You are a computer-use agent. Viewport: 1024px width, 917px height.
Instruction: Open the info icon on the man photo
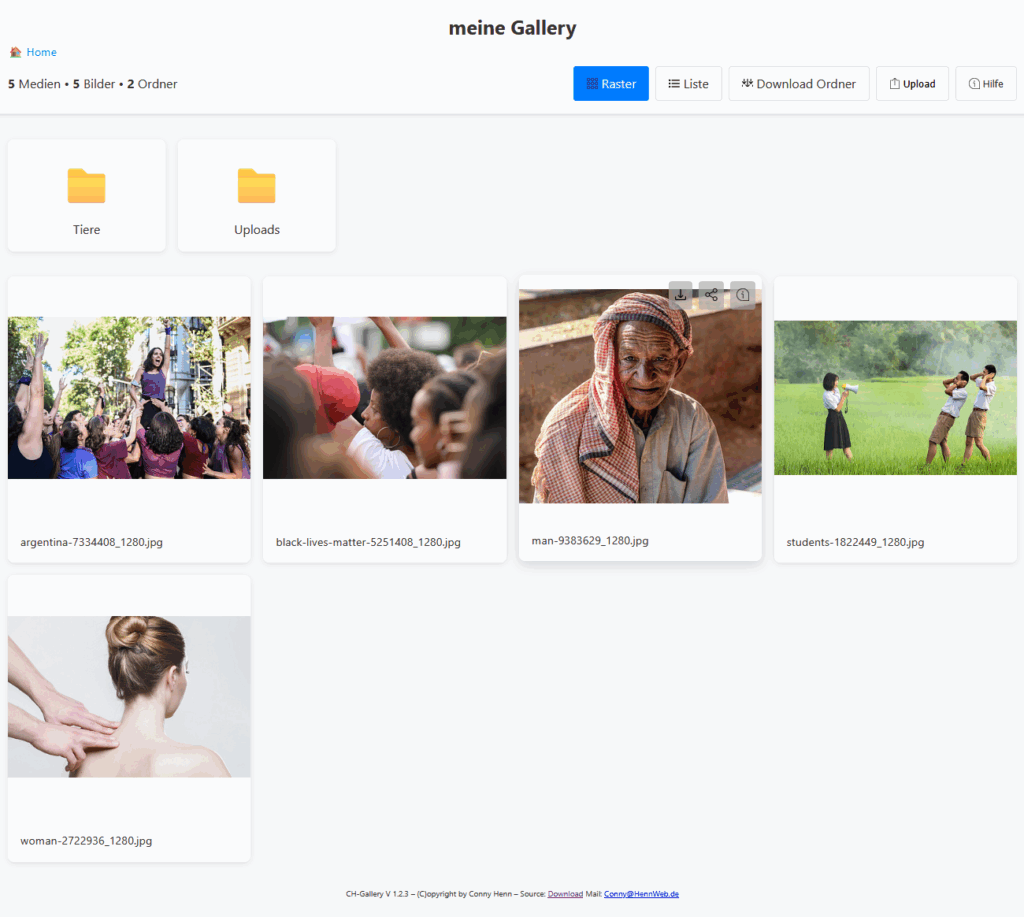point(742,295)
